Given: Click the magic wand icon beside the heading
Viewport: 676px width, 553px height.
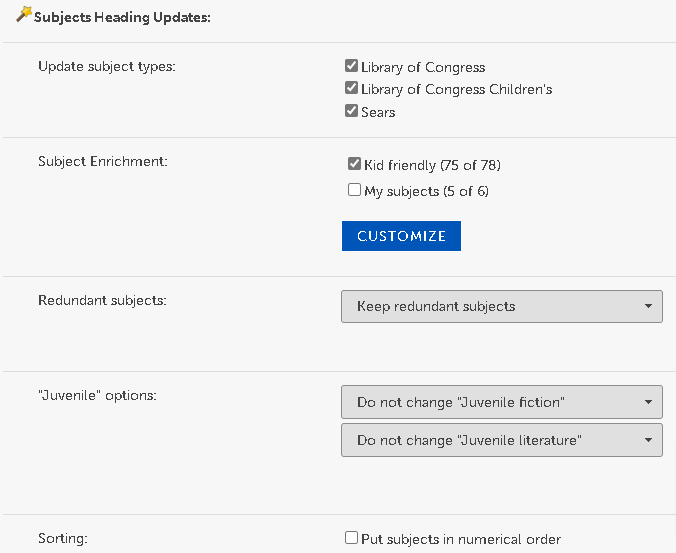Looking at the screenshot, I should (x=24, y=14).
